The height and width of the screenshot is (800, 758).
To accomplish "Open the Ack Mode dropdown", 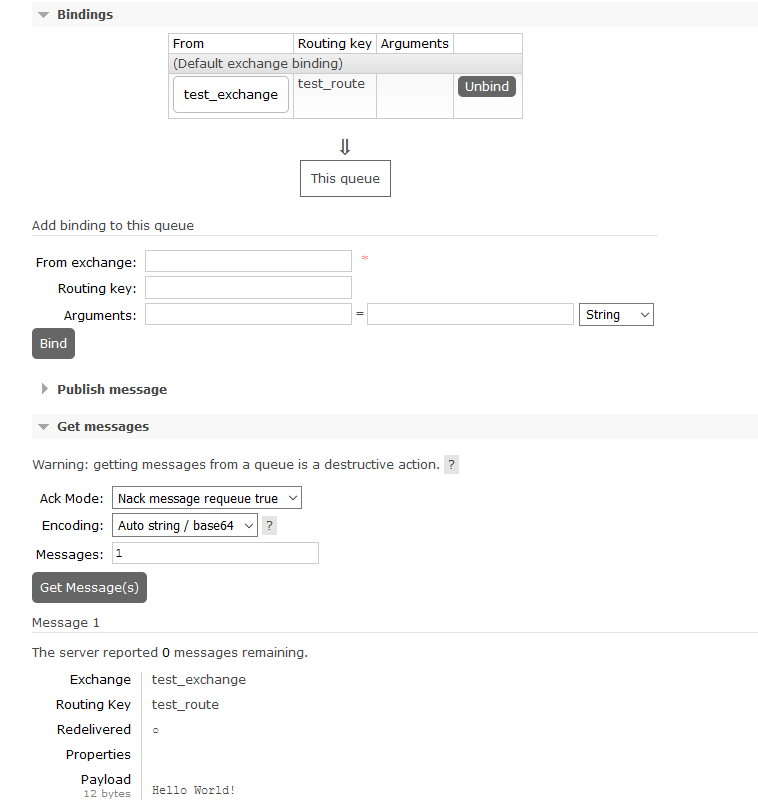I will (x=207, y=498).
